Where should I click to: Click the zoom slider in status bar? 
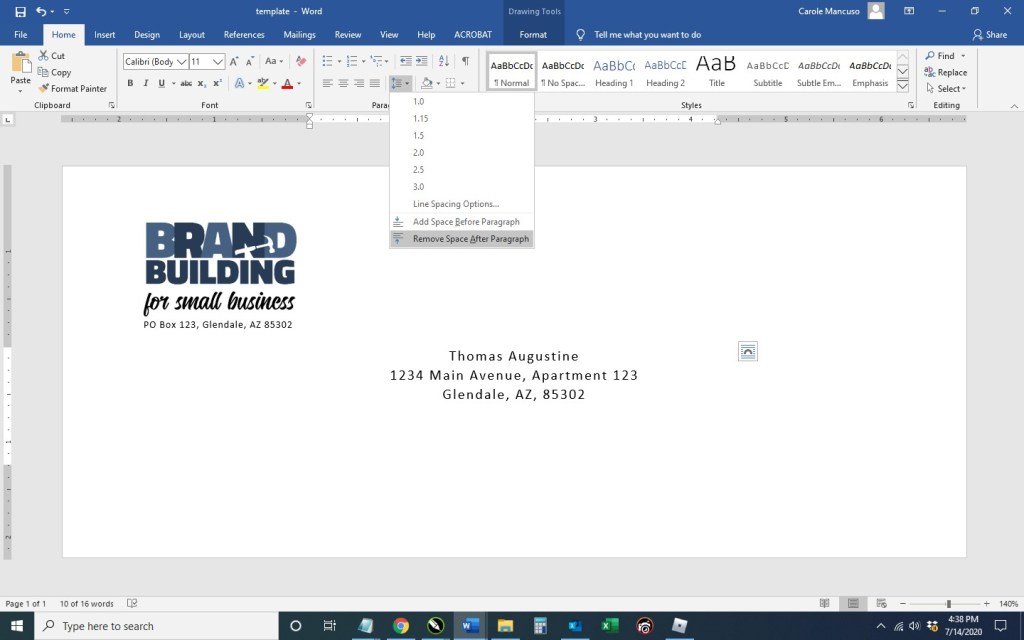coord(948,604)
